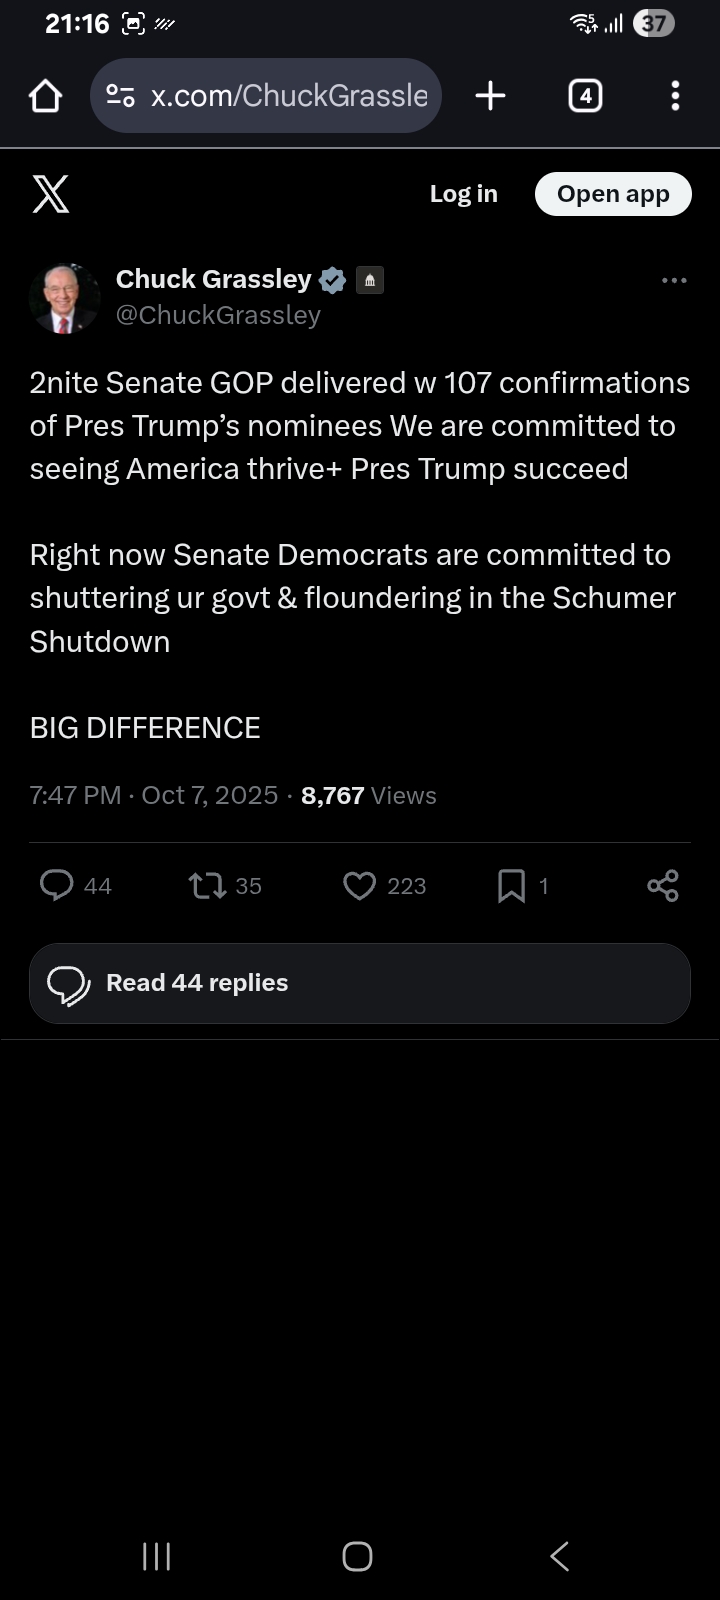Tap the share post icon
The width and height of the screenshot is (720, 1600).
663,886
